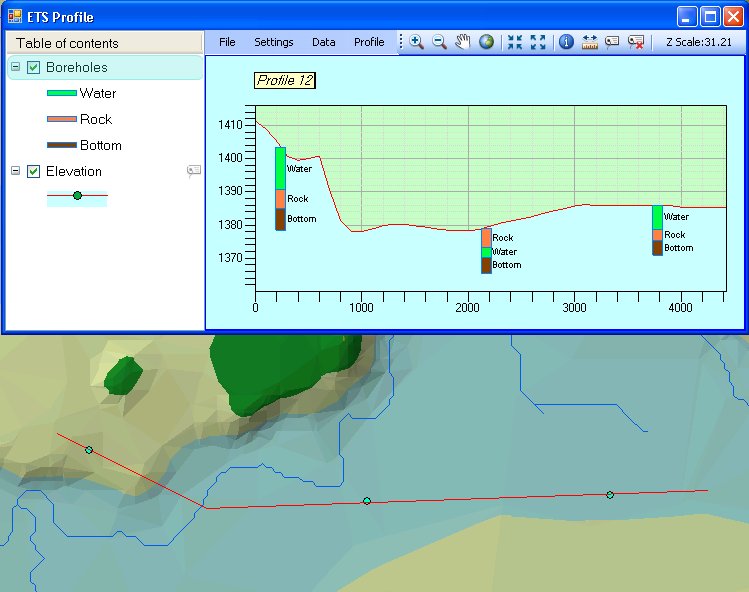The height and width of the screenshot is (592, 749).
Task: Collapse the Elevation tree node
Action: (15, 172)
